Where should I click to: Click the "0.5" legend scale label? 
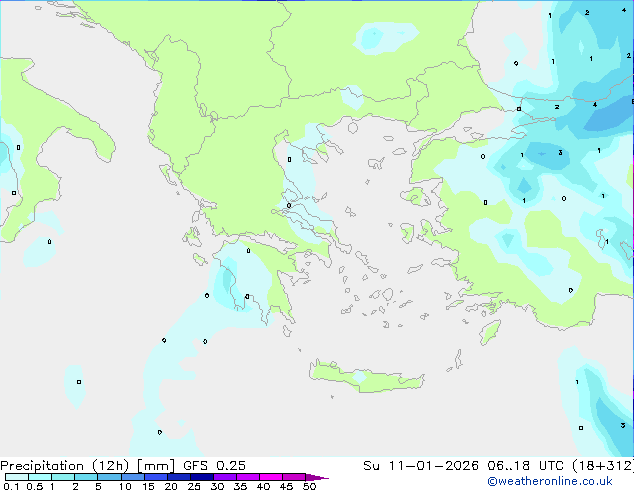[35, 486]
